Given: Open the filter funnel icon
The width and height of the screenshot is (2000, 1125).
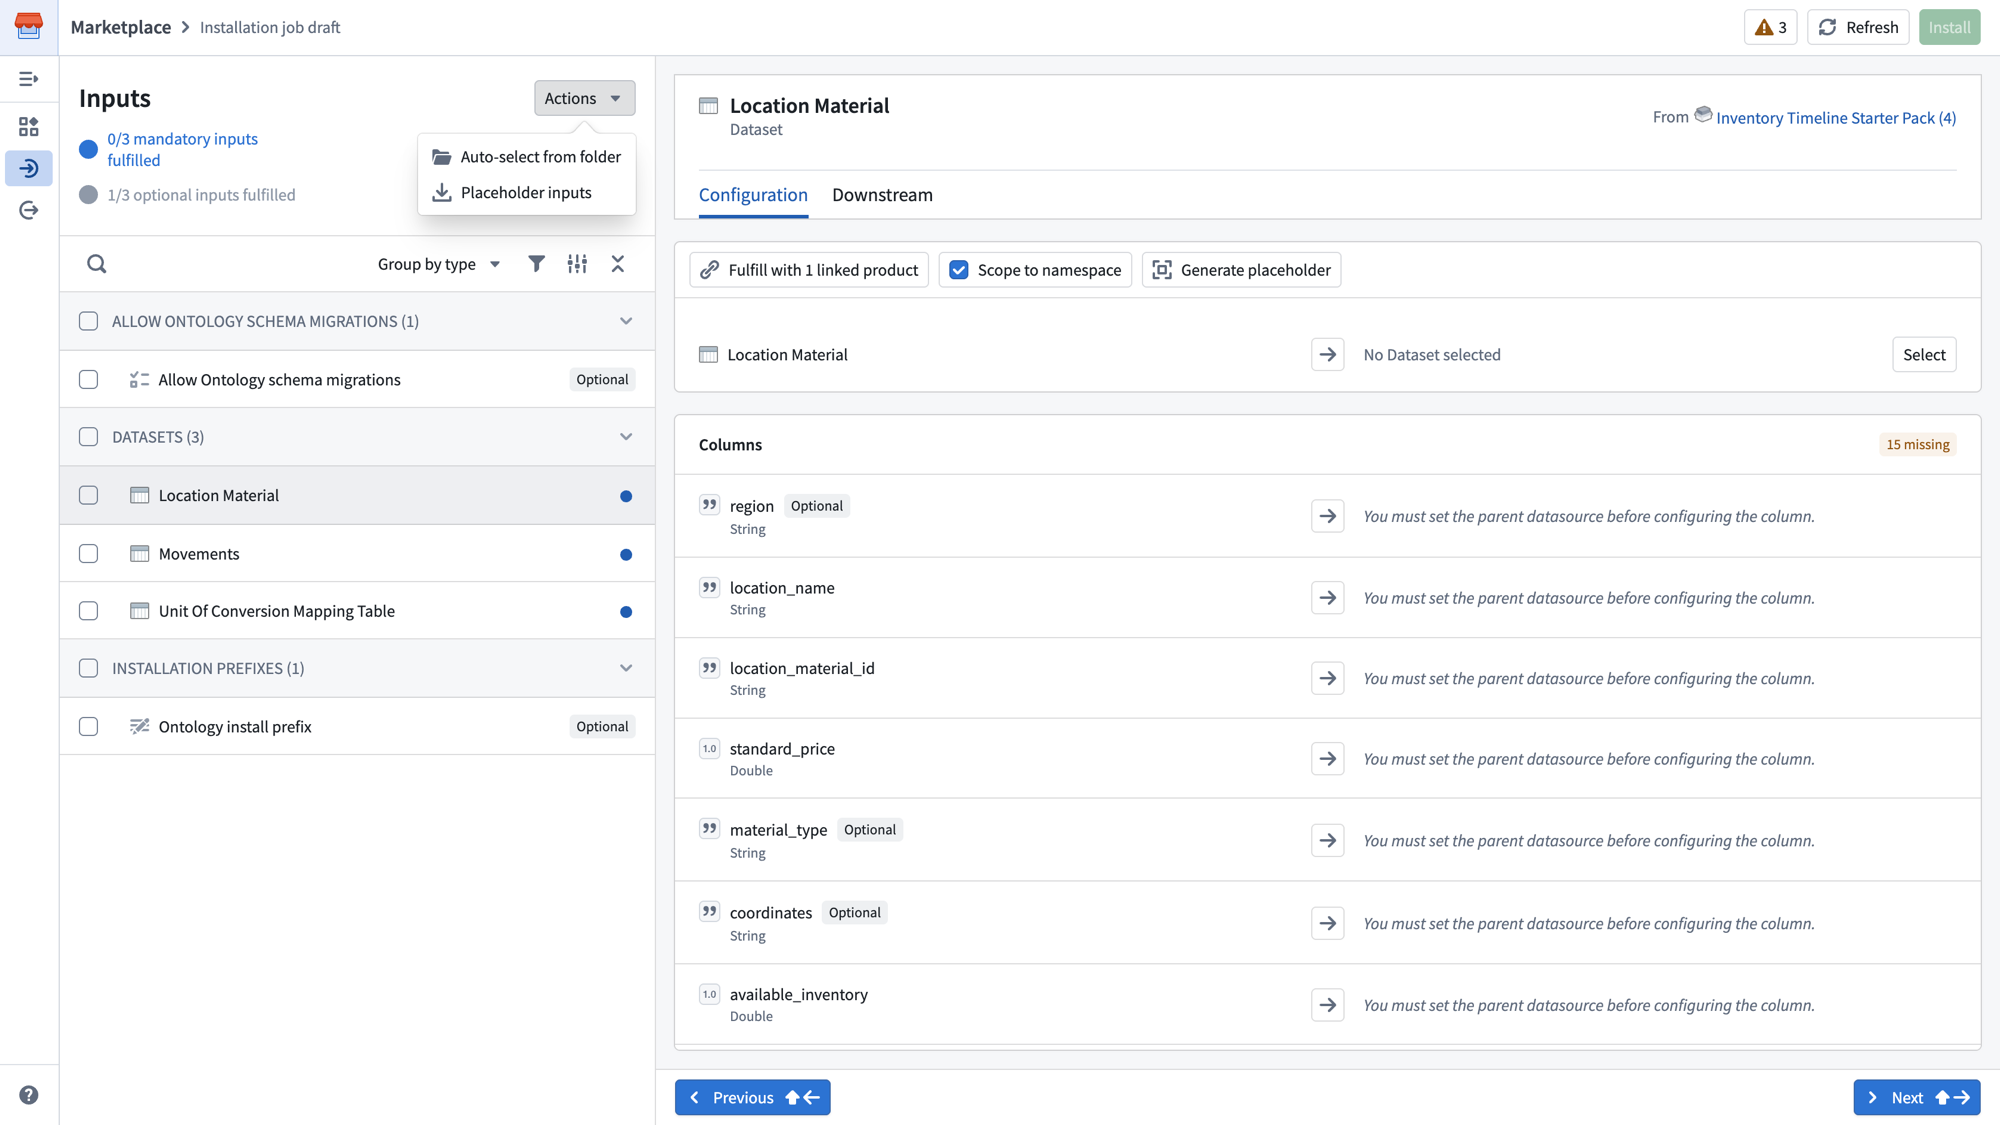Looking at the screenshot, I should [x=537, y=264].
